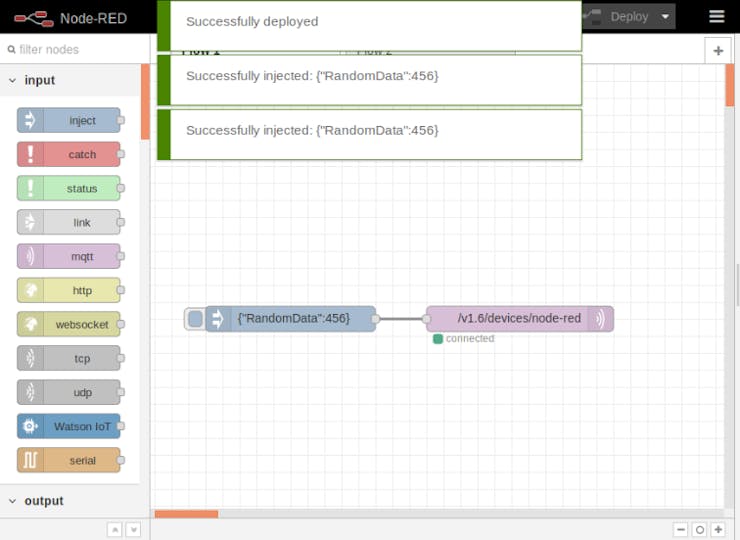The image size is (740, 540).
Task: Open the Deploy dropdown arrow
Action: click(665, 17)
